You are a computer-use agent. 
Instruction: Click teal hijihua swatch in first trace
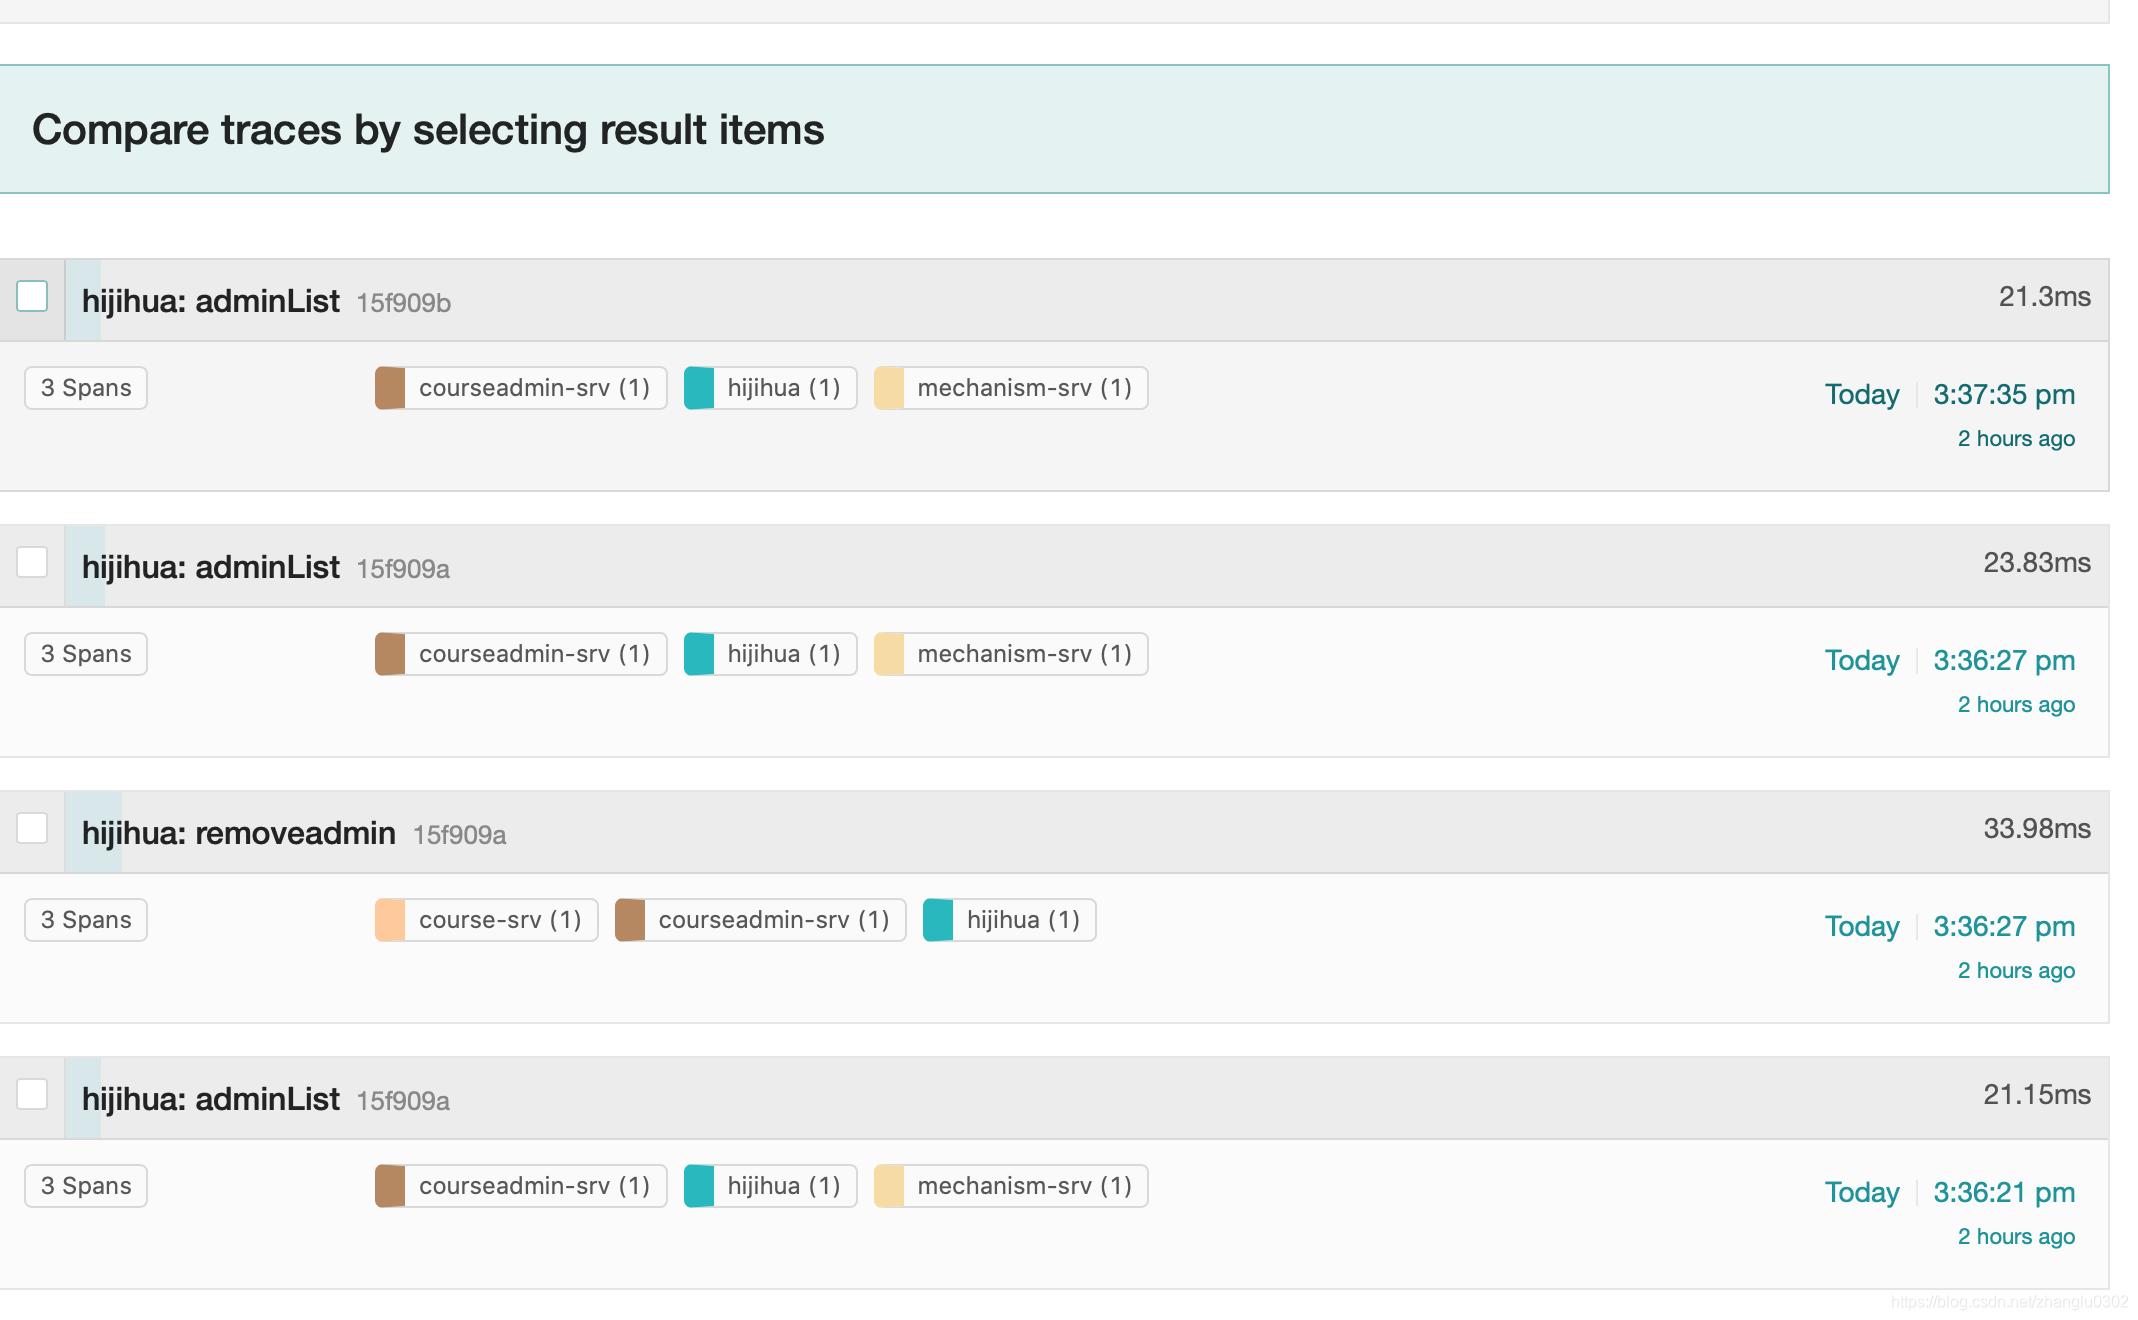pos(699,388)
